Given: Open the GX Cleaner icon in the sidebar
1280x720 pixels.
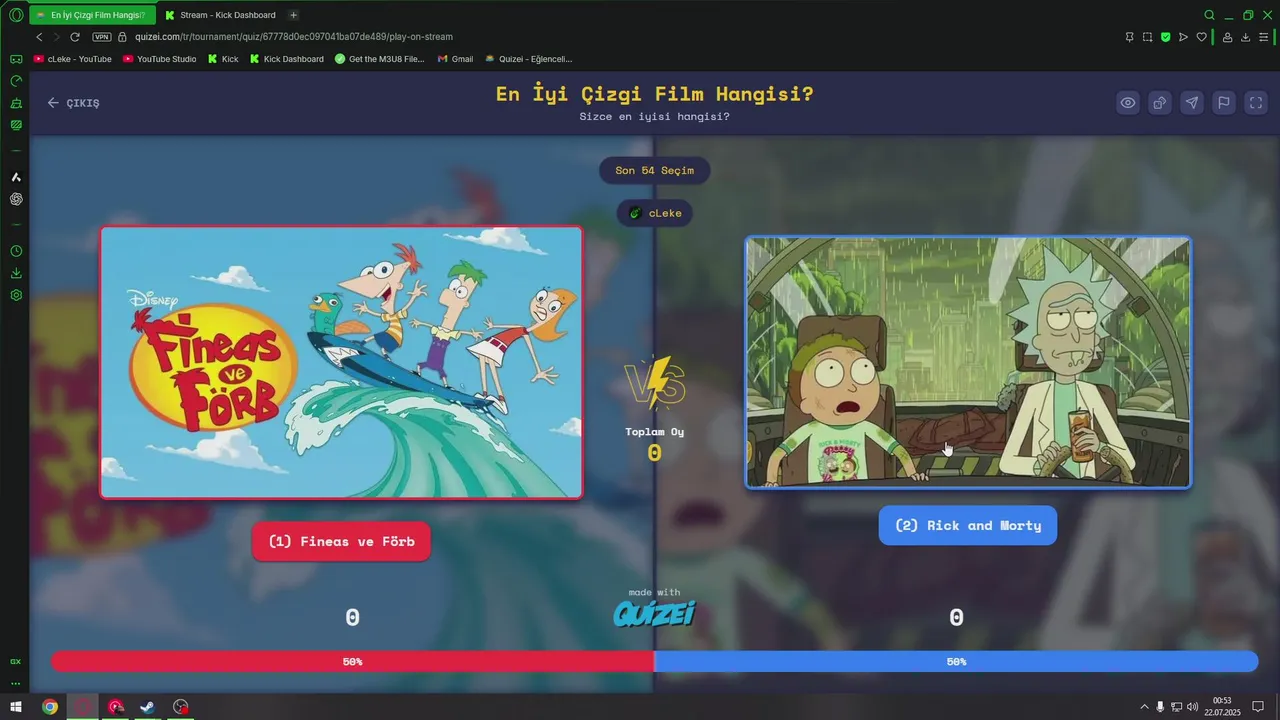Looking at the screenshot, I should pos(15,103).
